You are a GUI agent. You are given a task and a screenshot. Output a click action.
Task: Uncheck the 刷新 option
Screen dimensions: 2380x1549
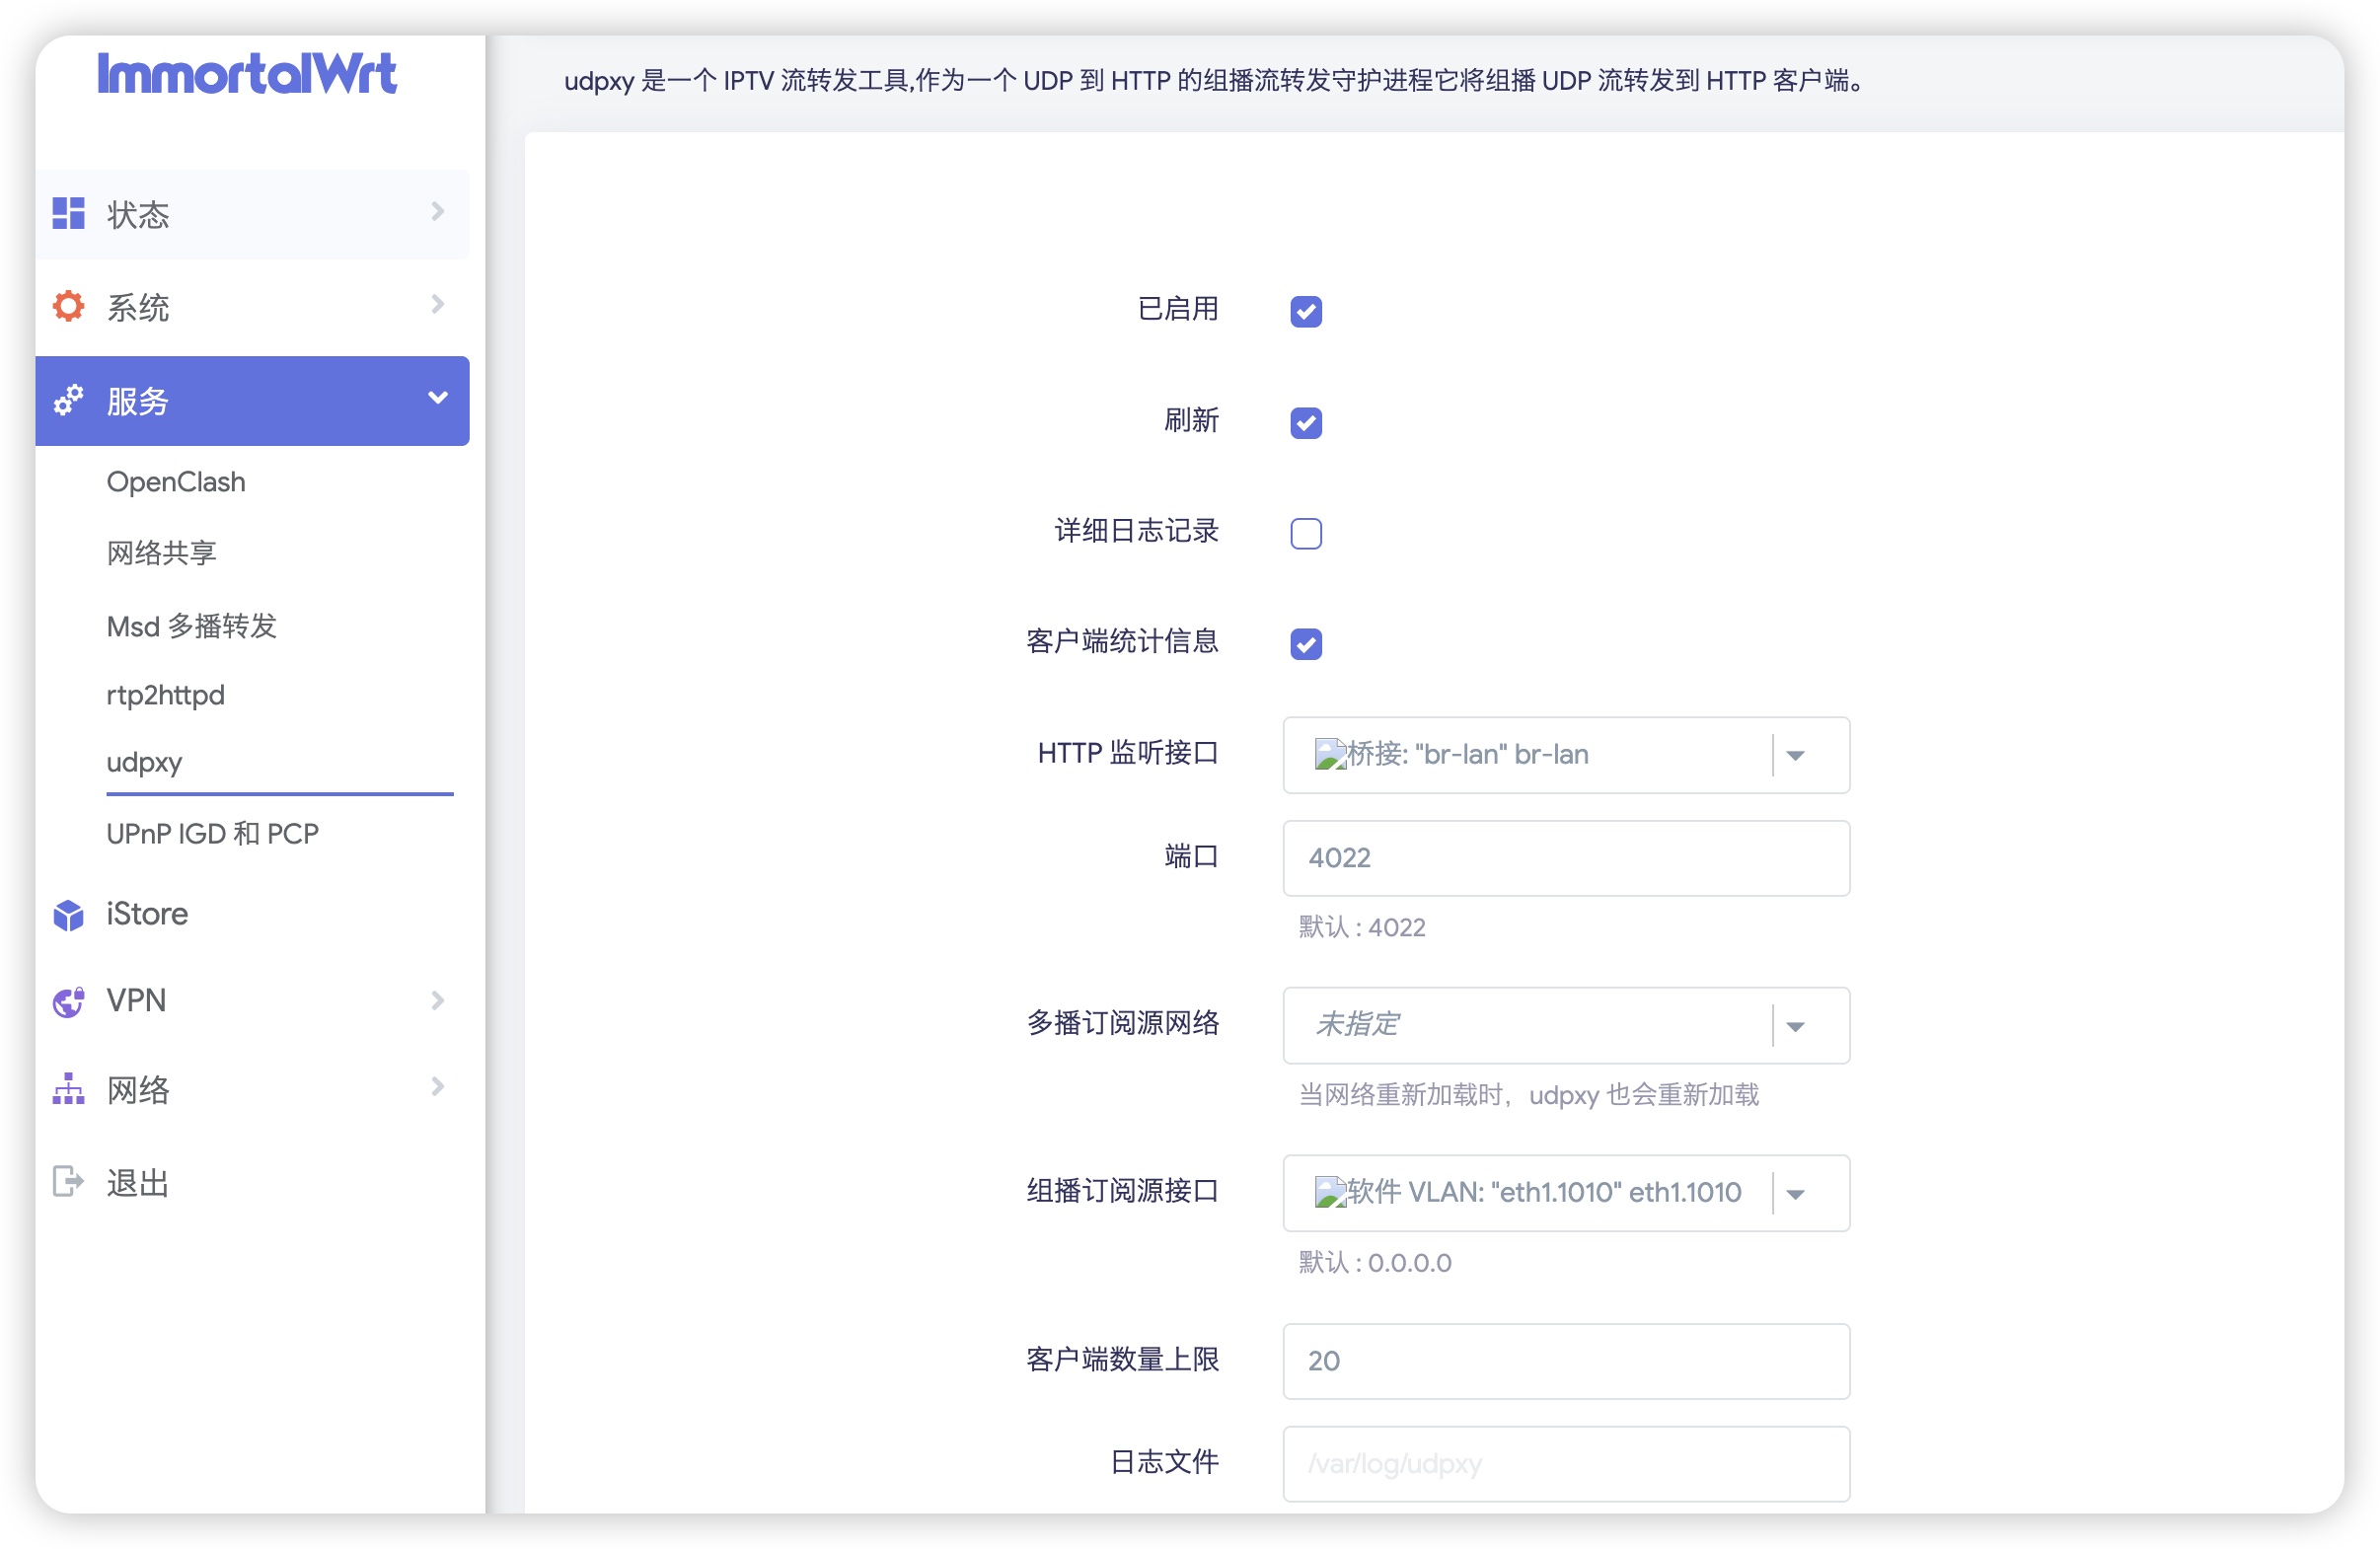[x=1305, y=423]
